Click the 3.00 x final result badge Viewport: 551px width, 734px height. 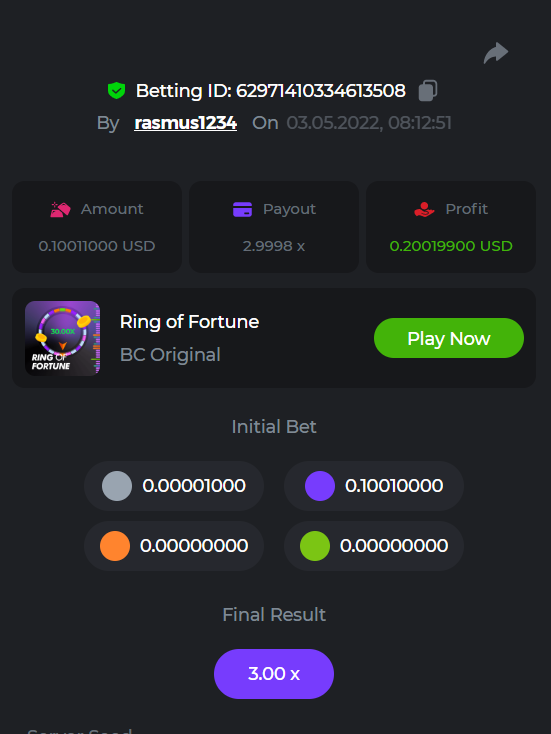click(274, 674)
